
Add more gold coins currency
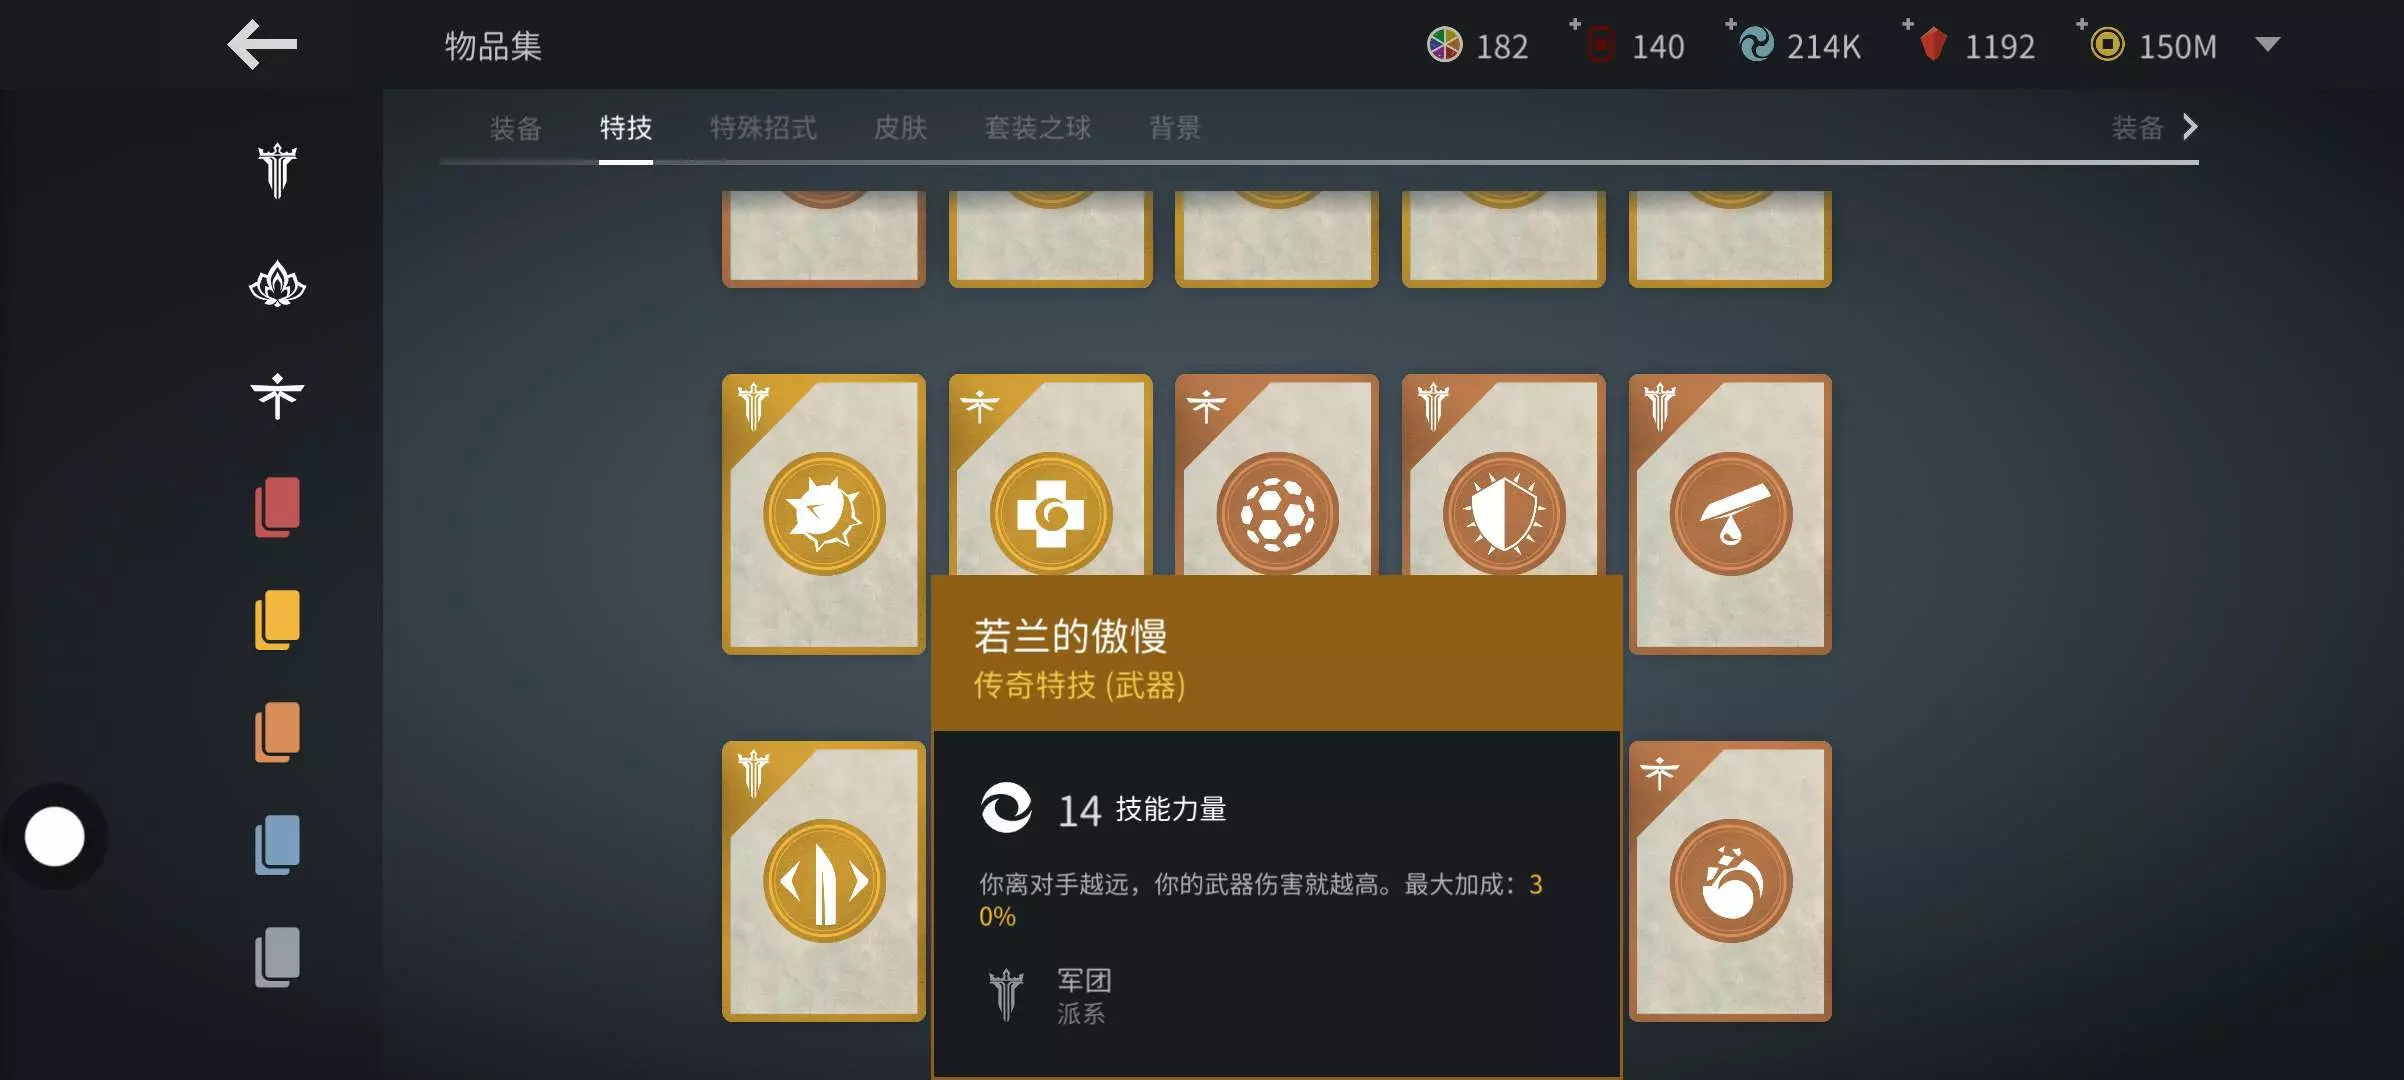point(2082,24)
